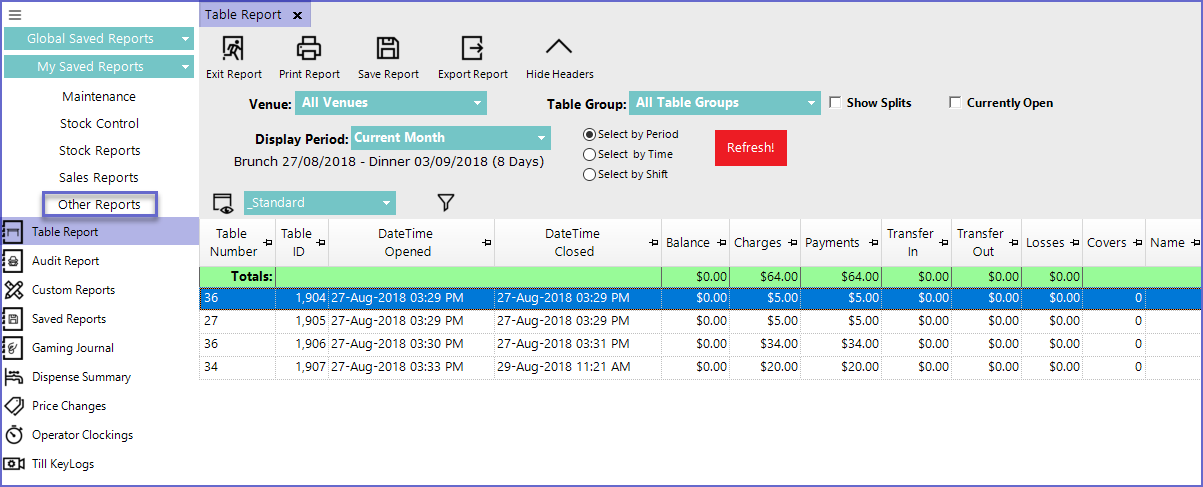1203x487 pixels.
Task: Open the Display Period dropdown
Action: (450, 138)
